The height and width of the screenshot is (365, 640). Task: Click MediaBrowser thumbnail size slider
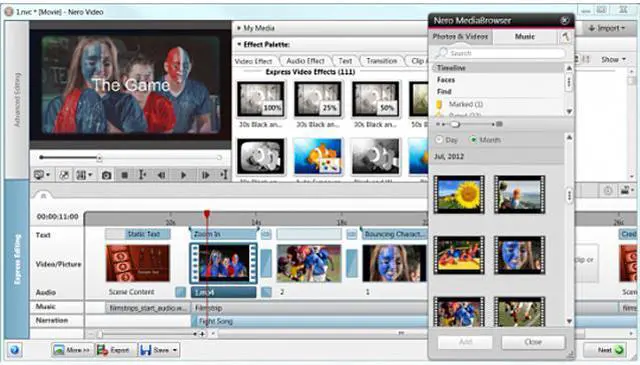pyautogui.click(x=455, y=124)
